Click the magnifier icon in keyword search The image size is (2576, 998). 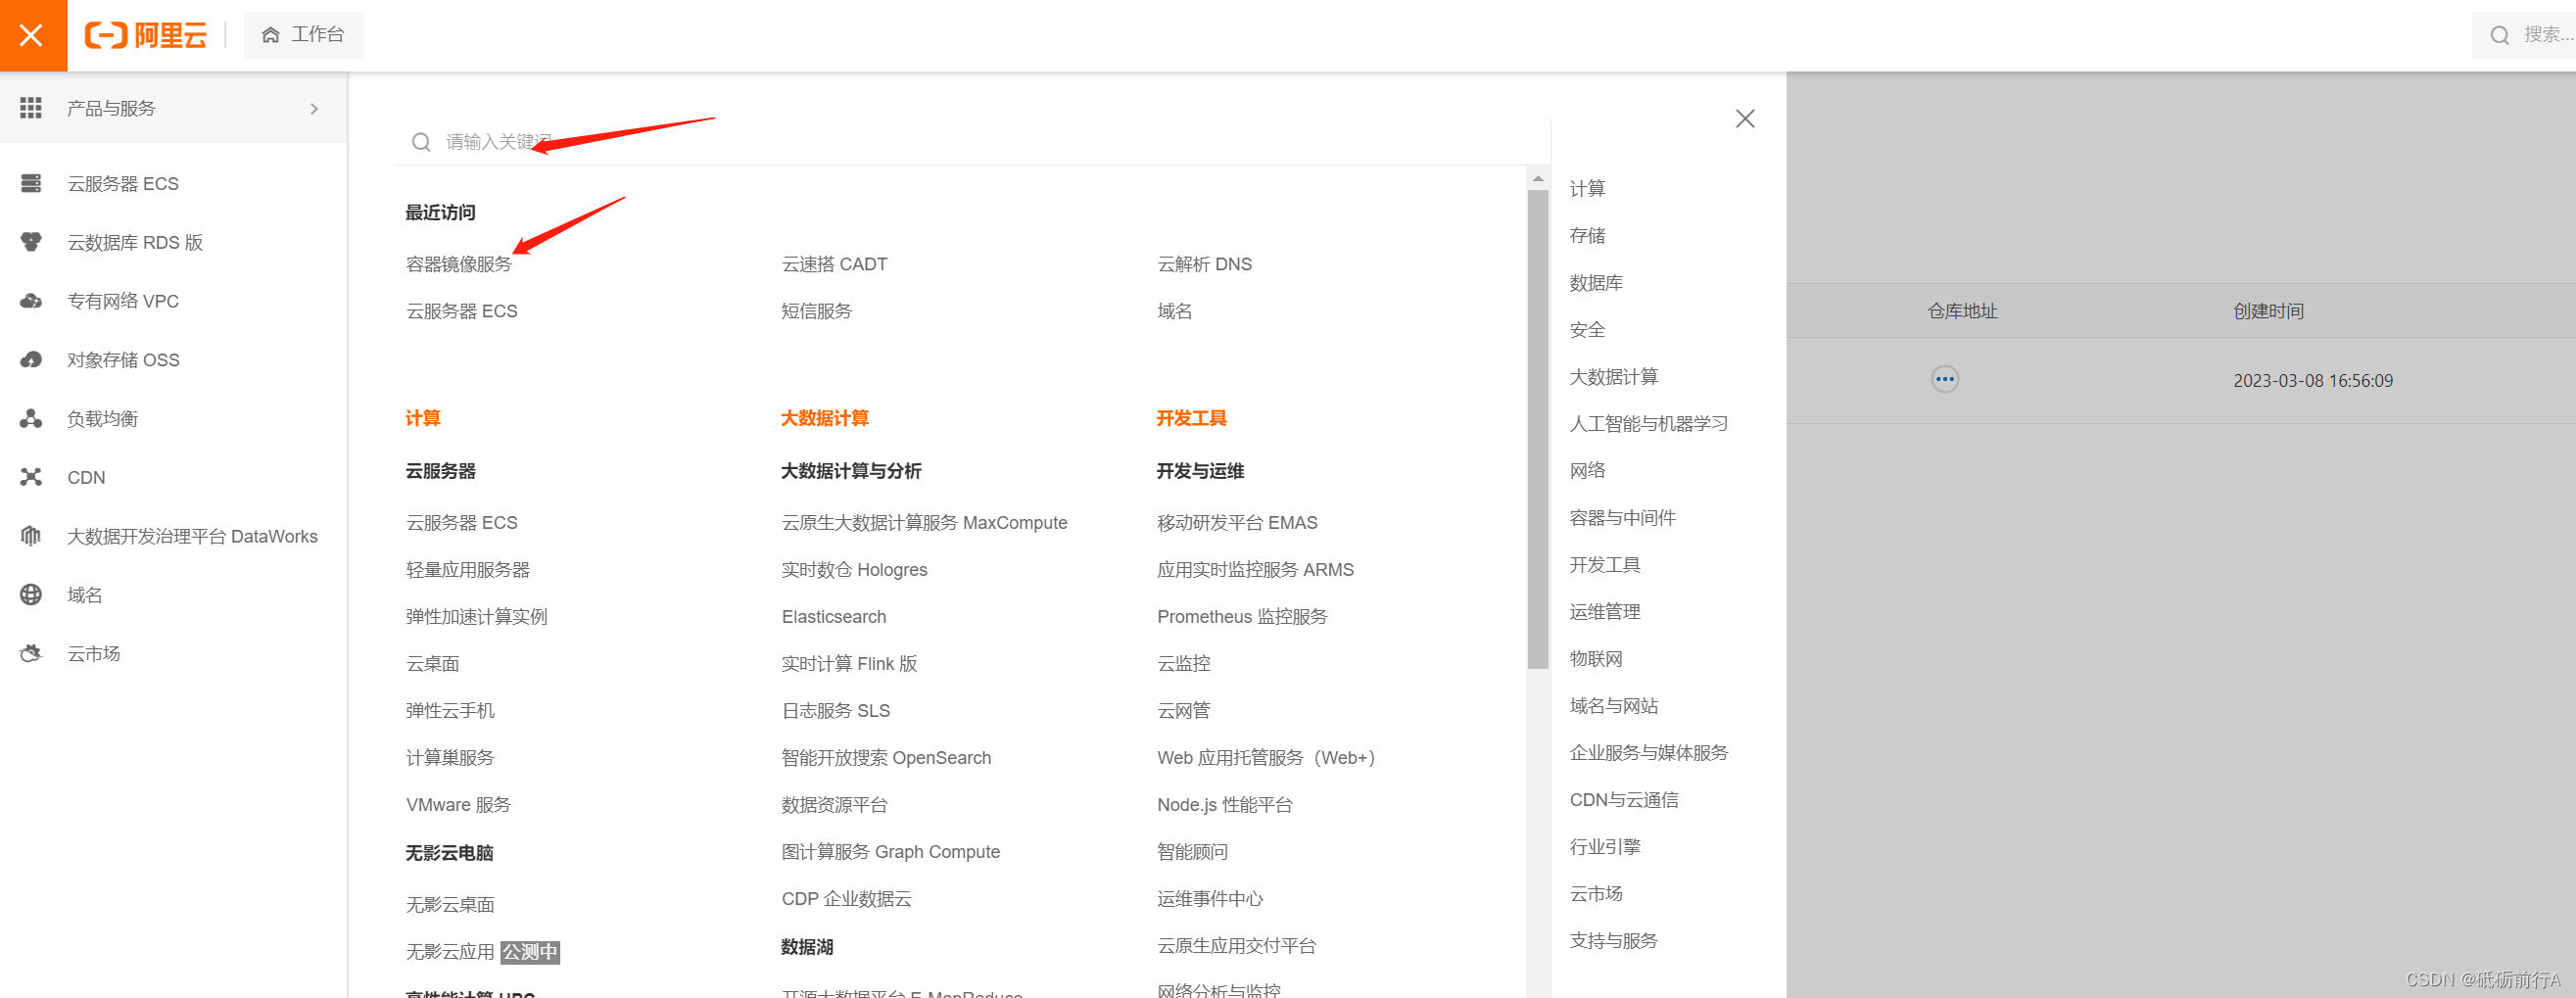point(421,142)
